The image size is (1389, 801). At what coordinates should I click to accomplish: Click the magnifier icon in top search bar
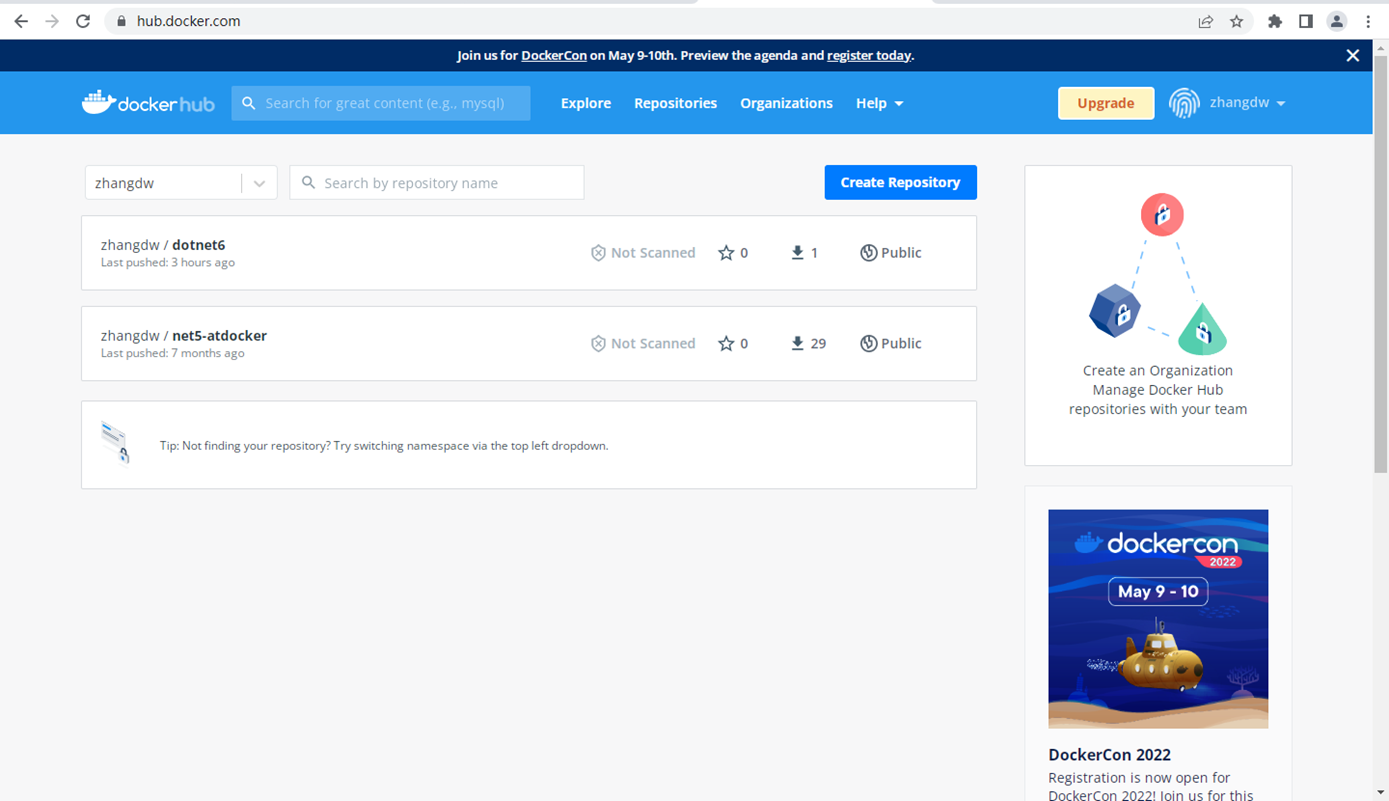pyautogui.click(x=249, y=103)
